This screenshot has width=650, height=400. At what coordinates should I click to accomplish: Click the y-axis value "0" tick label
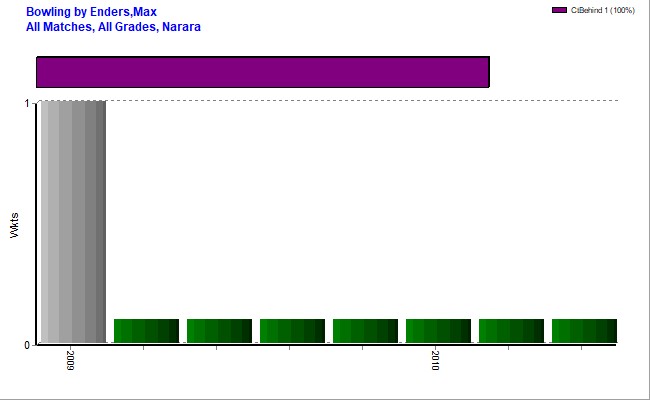(x=27, y=345)
